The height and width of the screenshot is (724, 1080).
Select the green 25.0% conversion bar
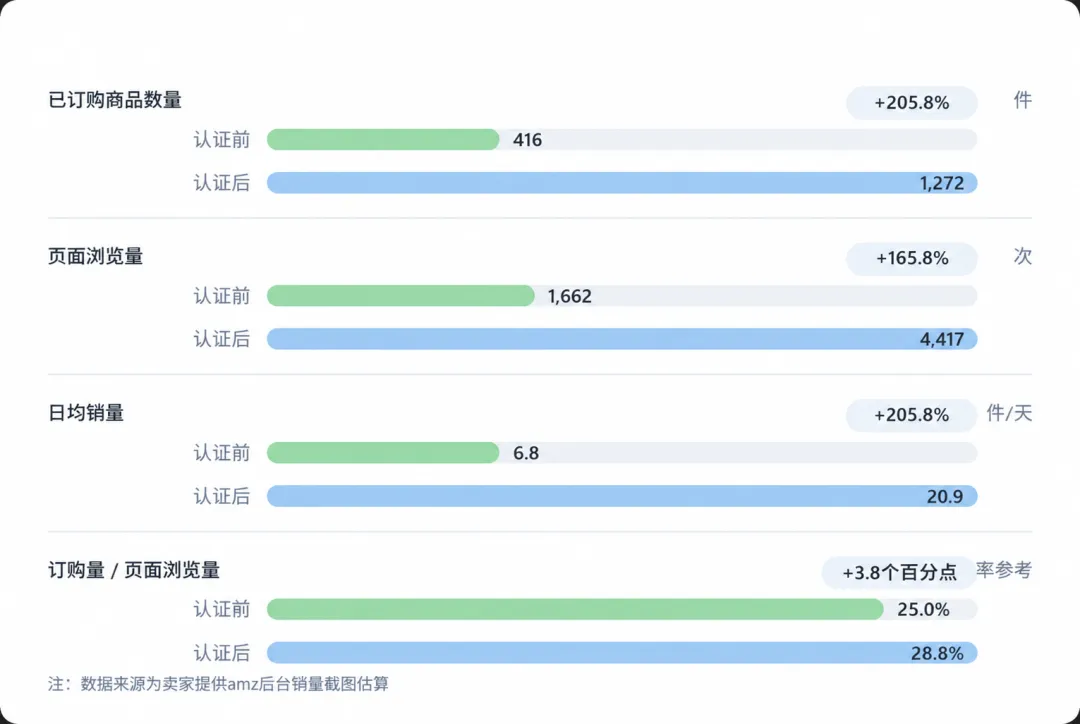pyautogui.click(x=575, y=609)
